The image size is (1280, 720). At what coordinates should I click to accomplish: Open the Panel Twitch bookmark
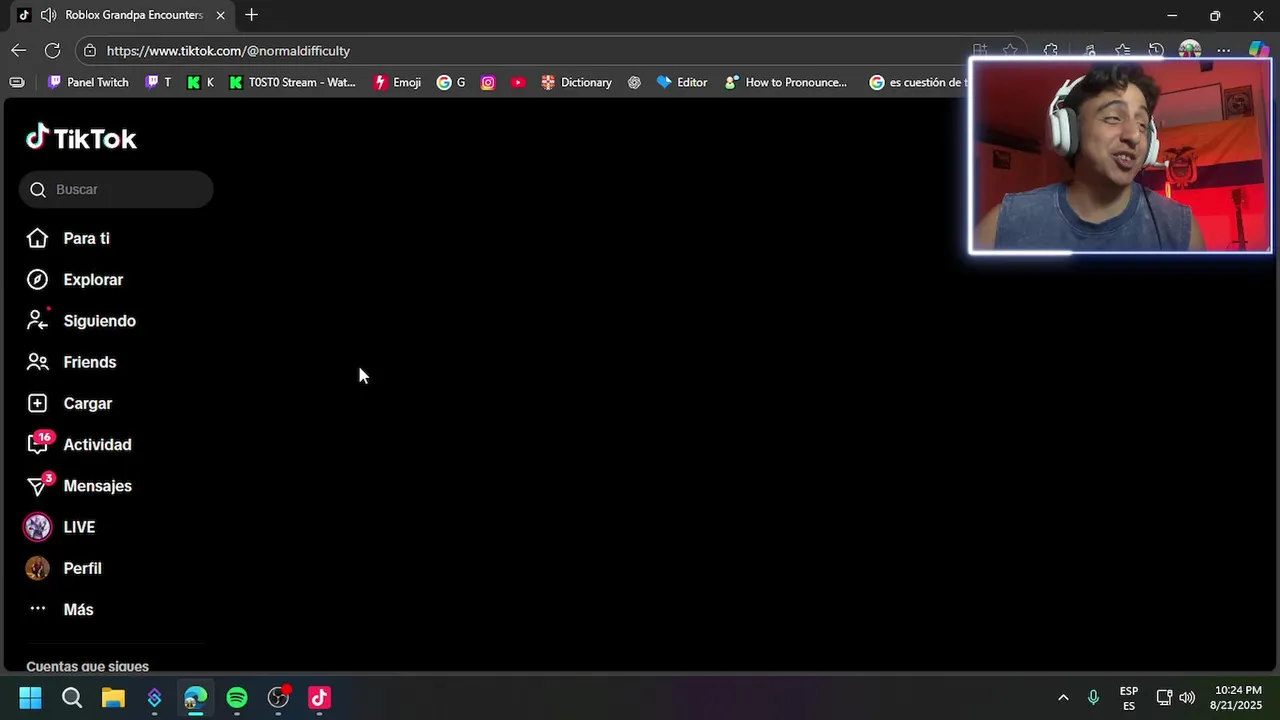pyautogui.click(x=88, y=82)
